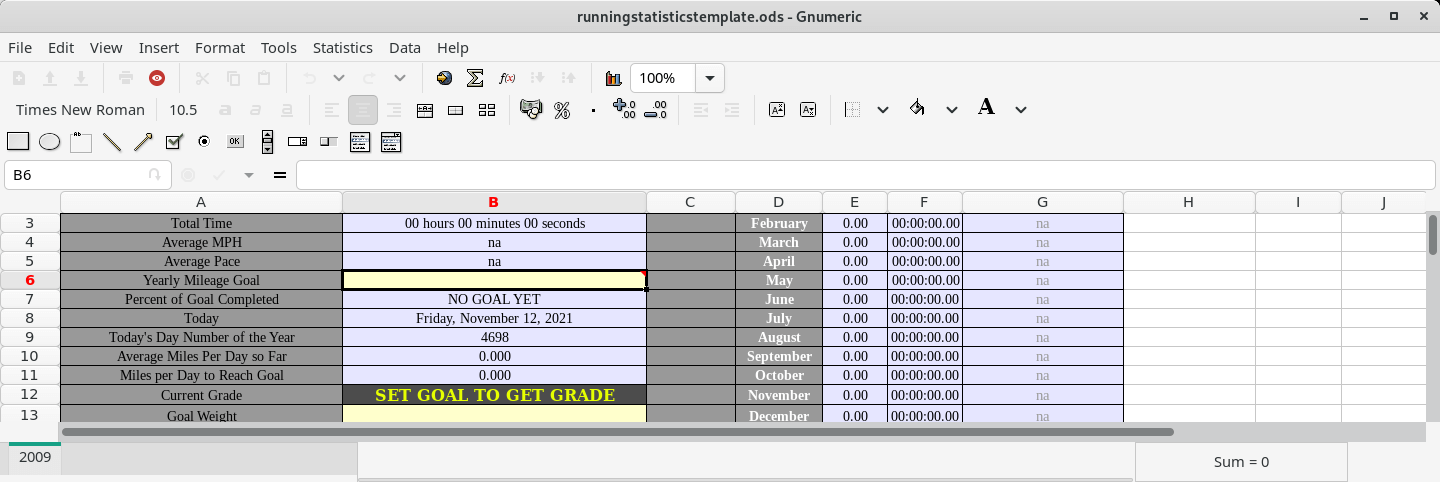This screenshot has width=1440, height=482.
Task: Click the increase decimals icon
Action: pos(624,110)
